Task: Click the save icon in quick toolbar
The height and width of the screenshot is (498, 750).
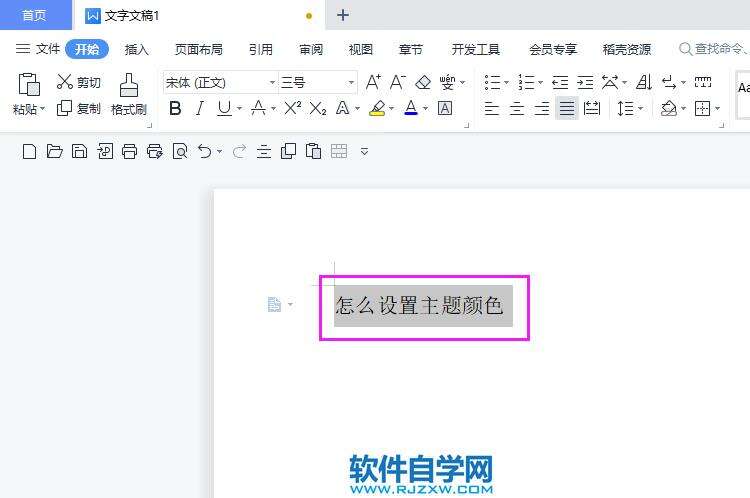Action: 79,152
